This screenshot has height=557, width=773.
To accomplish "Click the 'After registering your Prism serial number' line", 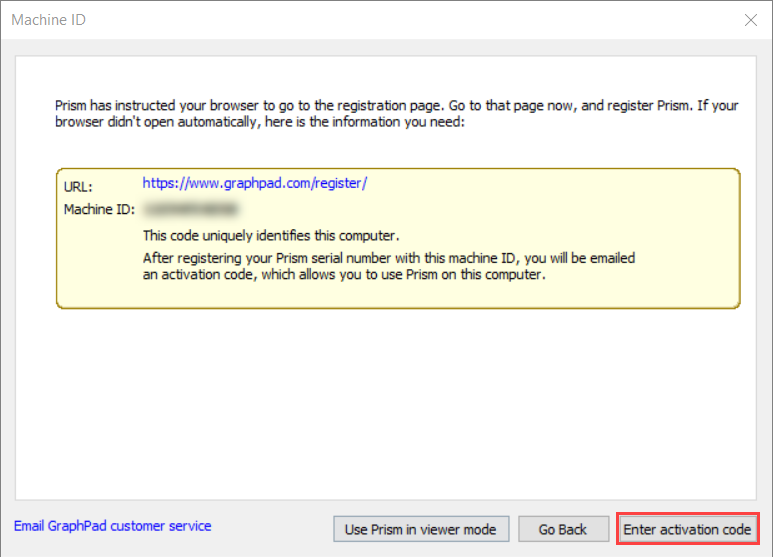I will (389, 258).
